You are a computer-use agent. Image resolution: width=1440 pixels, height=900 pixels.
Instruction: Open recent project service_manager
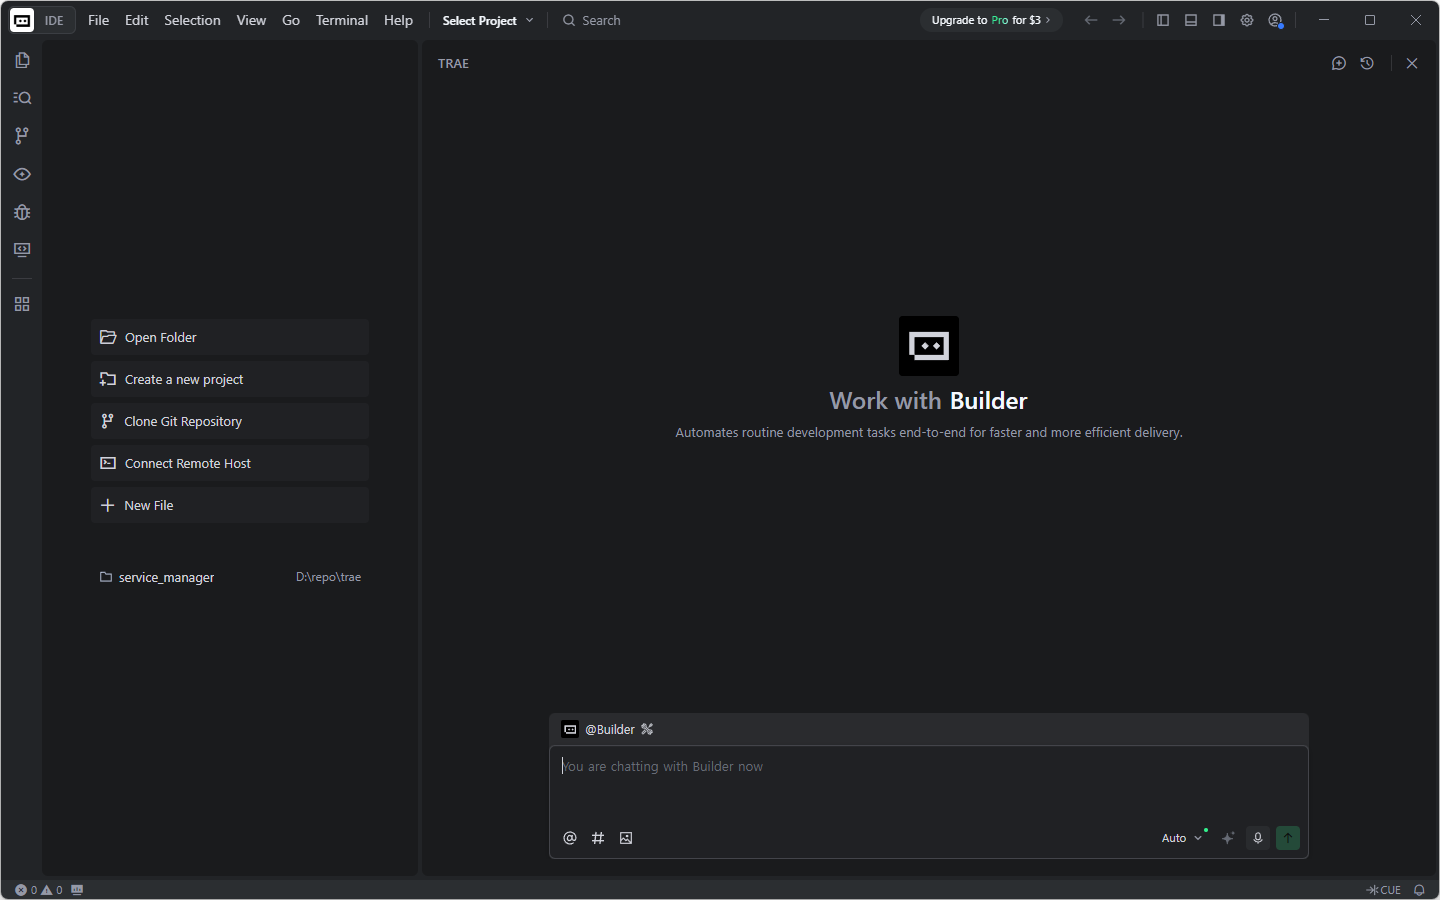tap(230, 577)
